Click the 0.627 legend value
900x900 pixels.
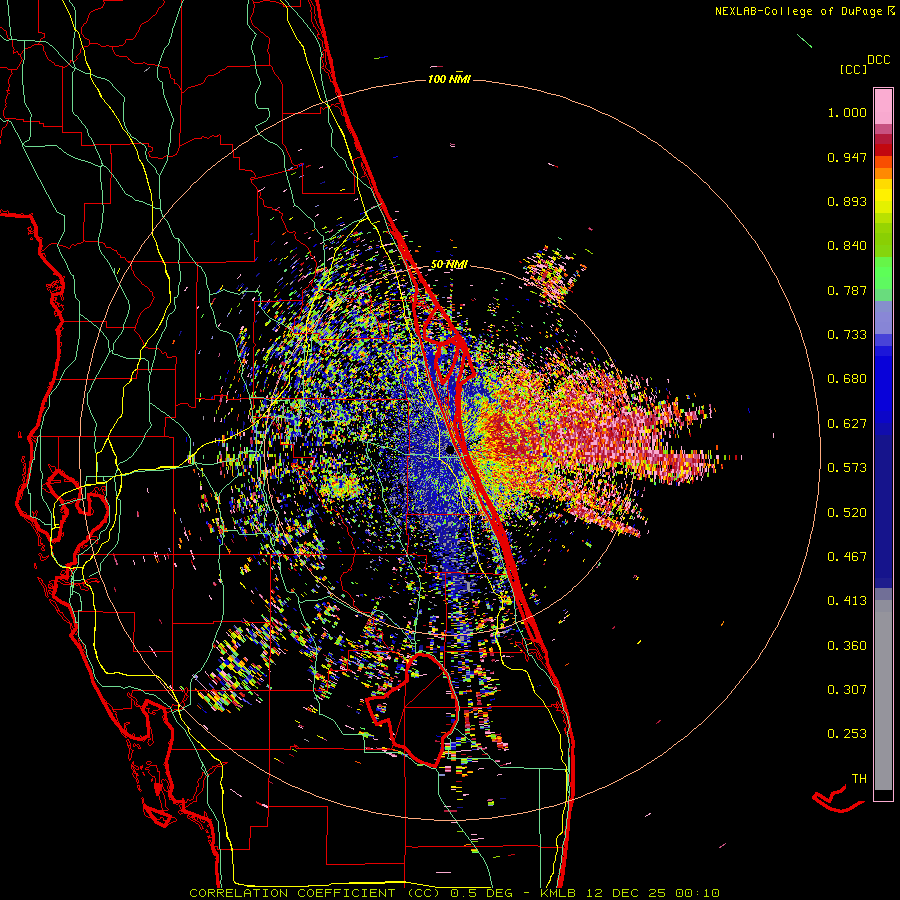[x=847, y=424]
